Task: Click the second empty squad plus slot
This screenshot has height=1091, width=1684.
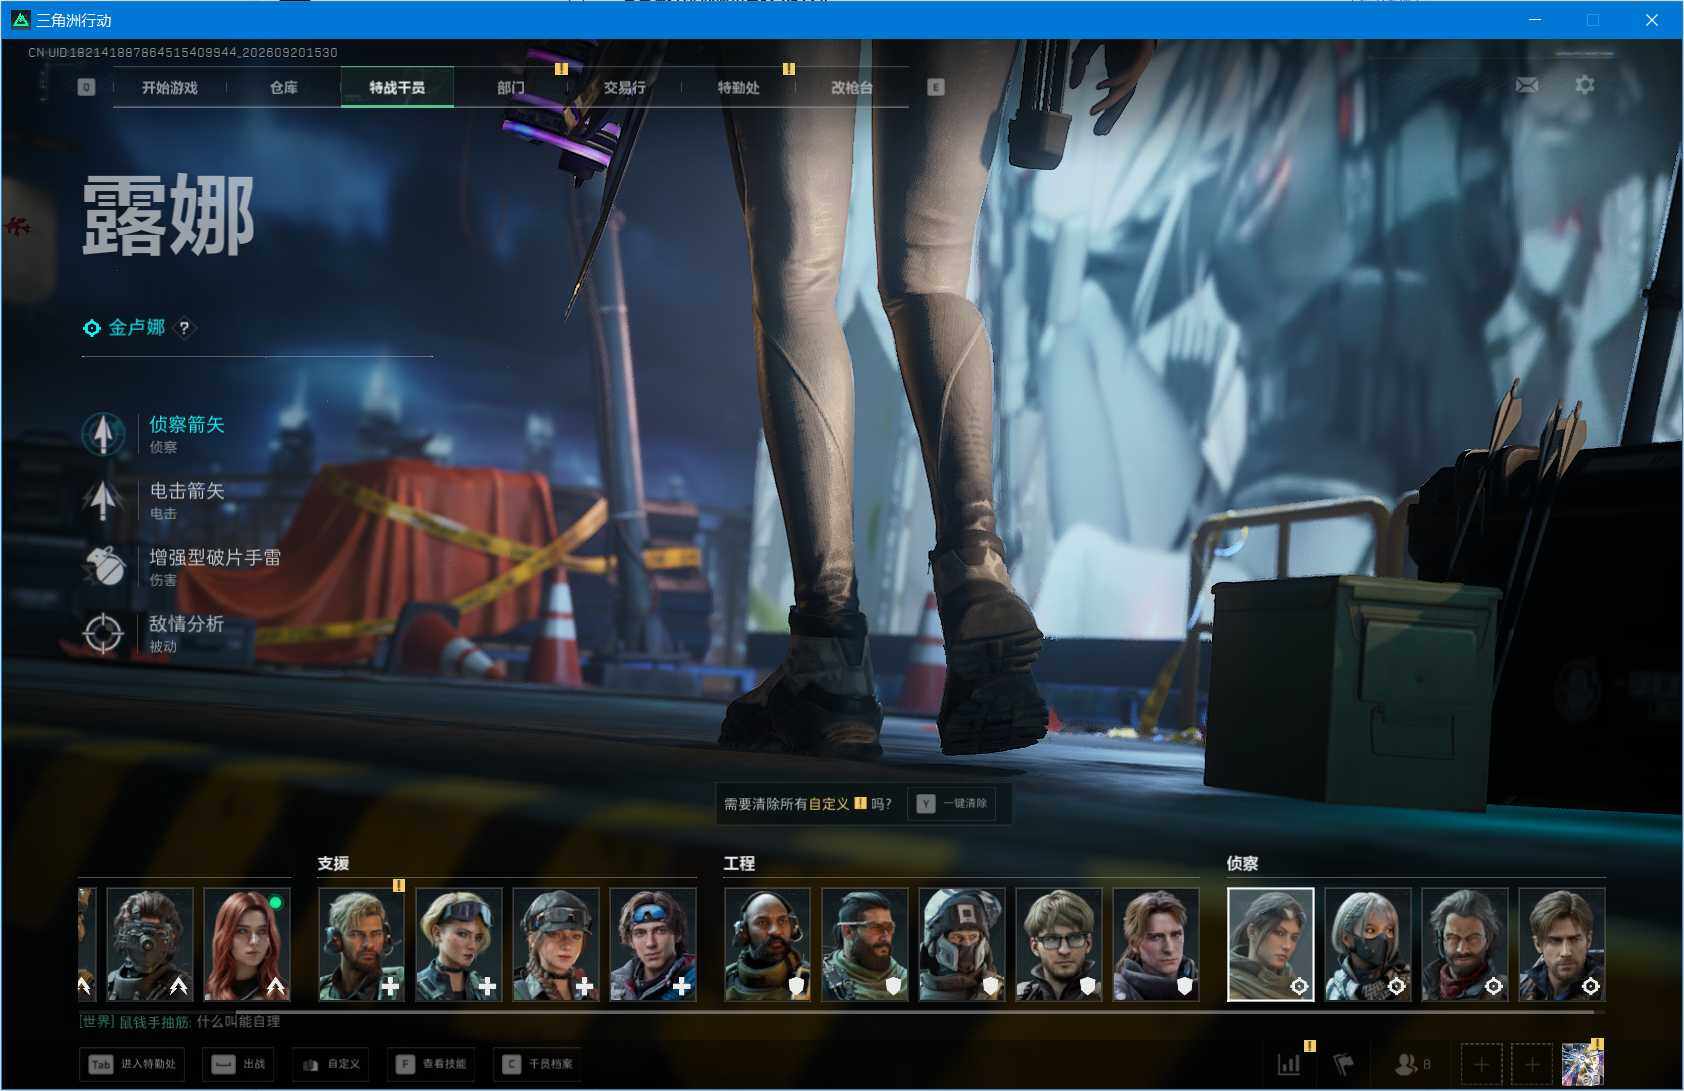Action: click(x=1532, y=1064)
